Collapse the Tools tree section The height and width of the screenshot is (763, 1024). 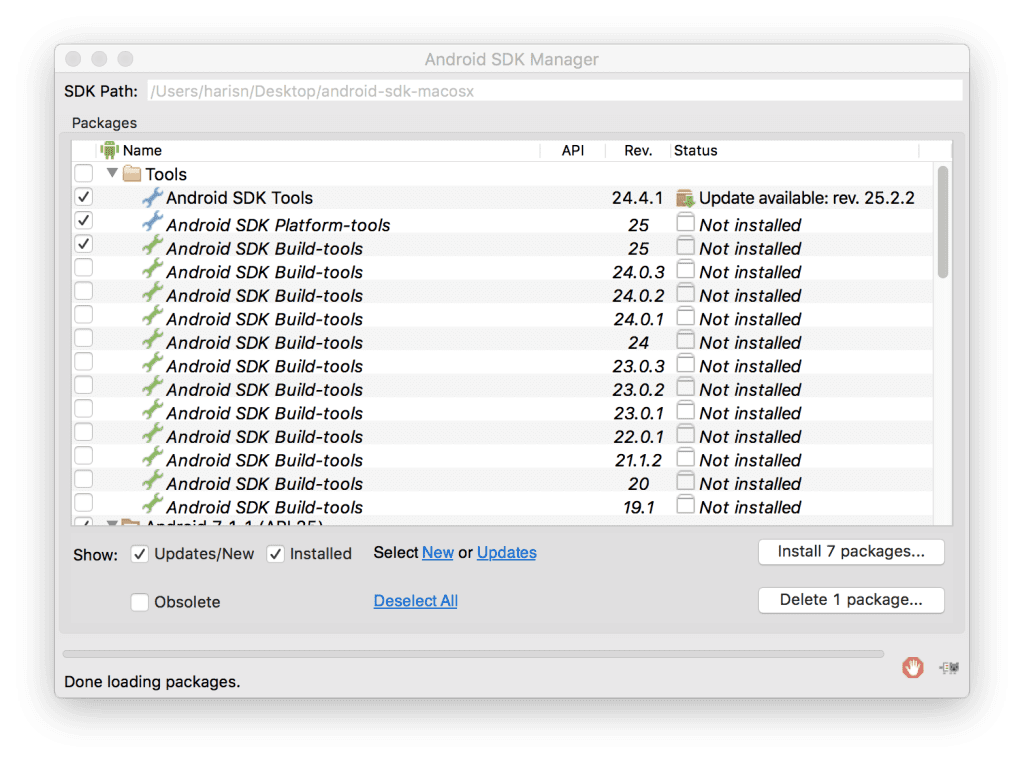[x=112, y=173]
